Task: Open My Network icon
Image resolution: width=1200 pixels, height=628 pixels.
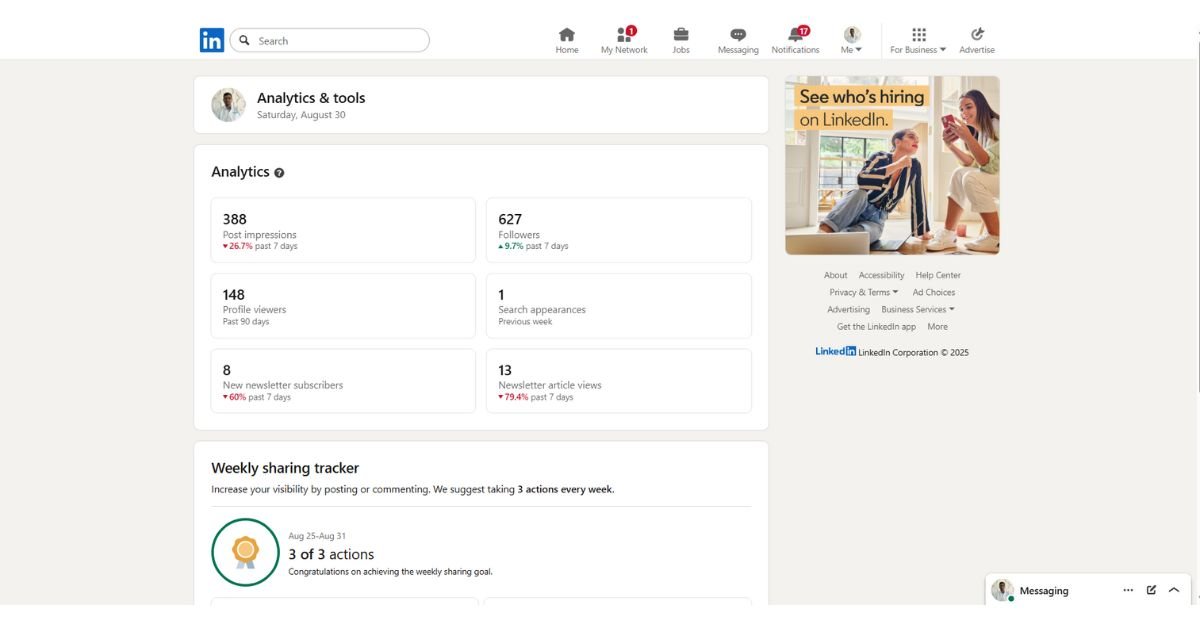Action: pos(624,35)
